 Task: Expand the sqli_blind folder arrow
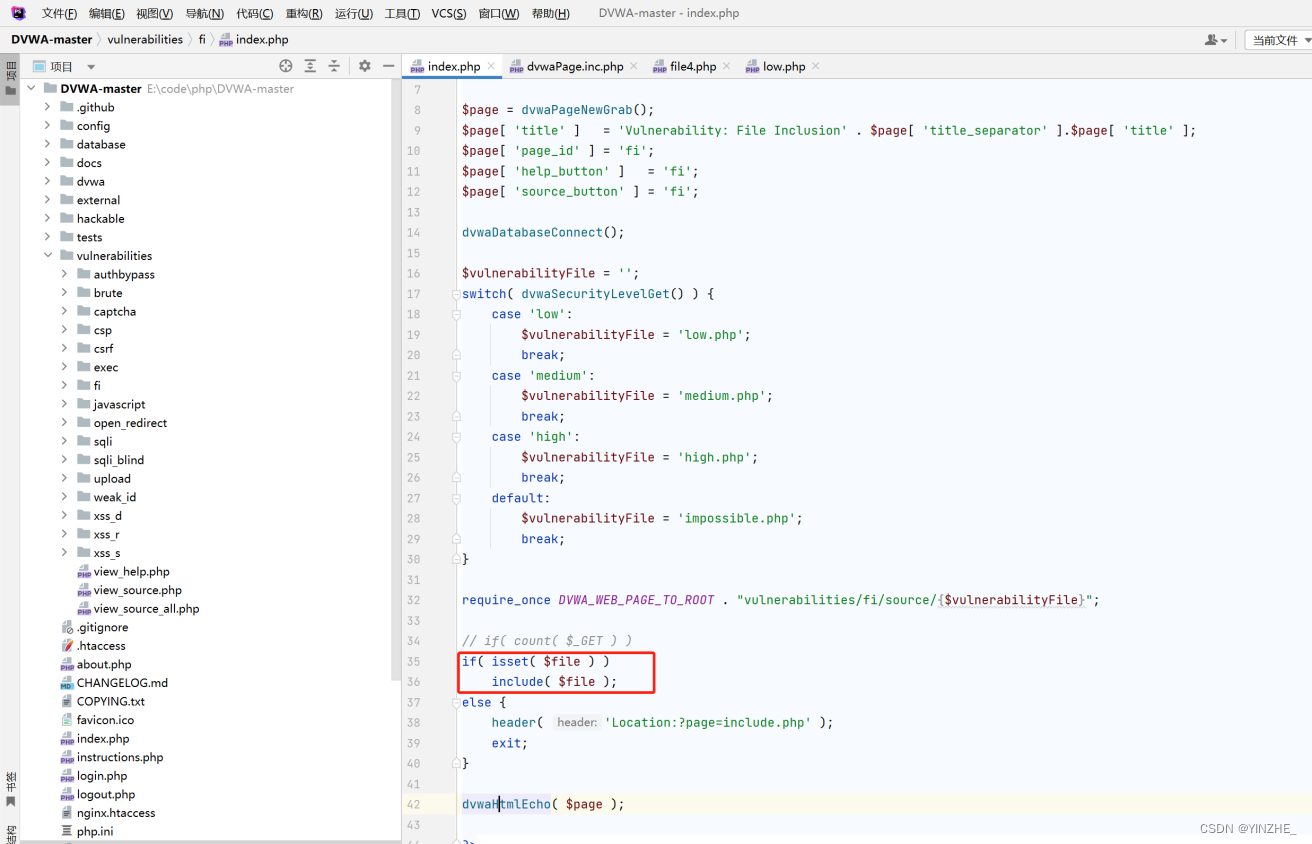point(64,460)
